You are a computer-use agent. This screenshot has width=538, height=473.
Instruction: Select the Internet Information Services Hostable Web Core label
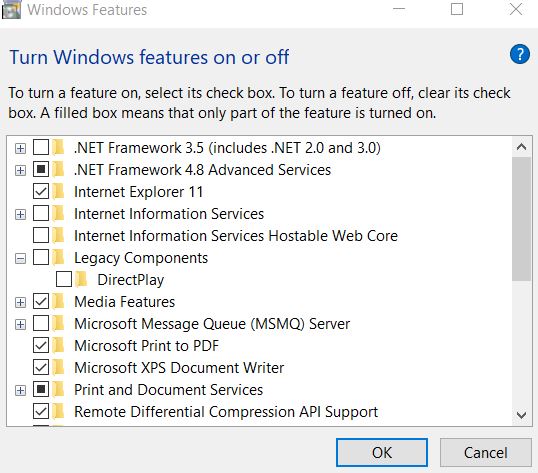[x=236, y=236]
